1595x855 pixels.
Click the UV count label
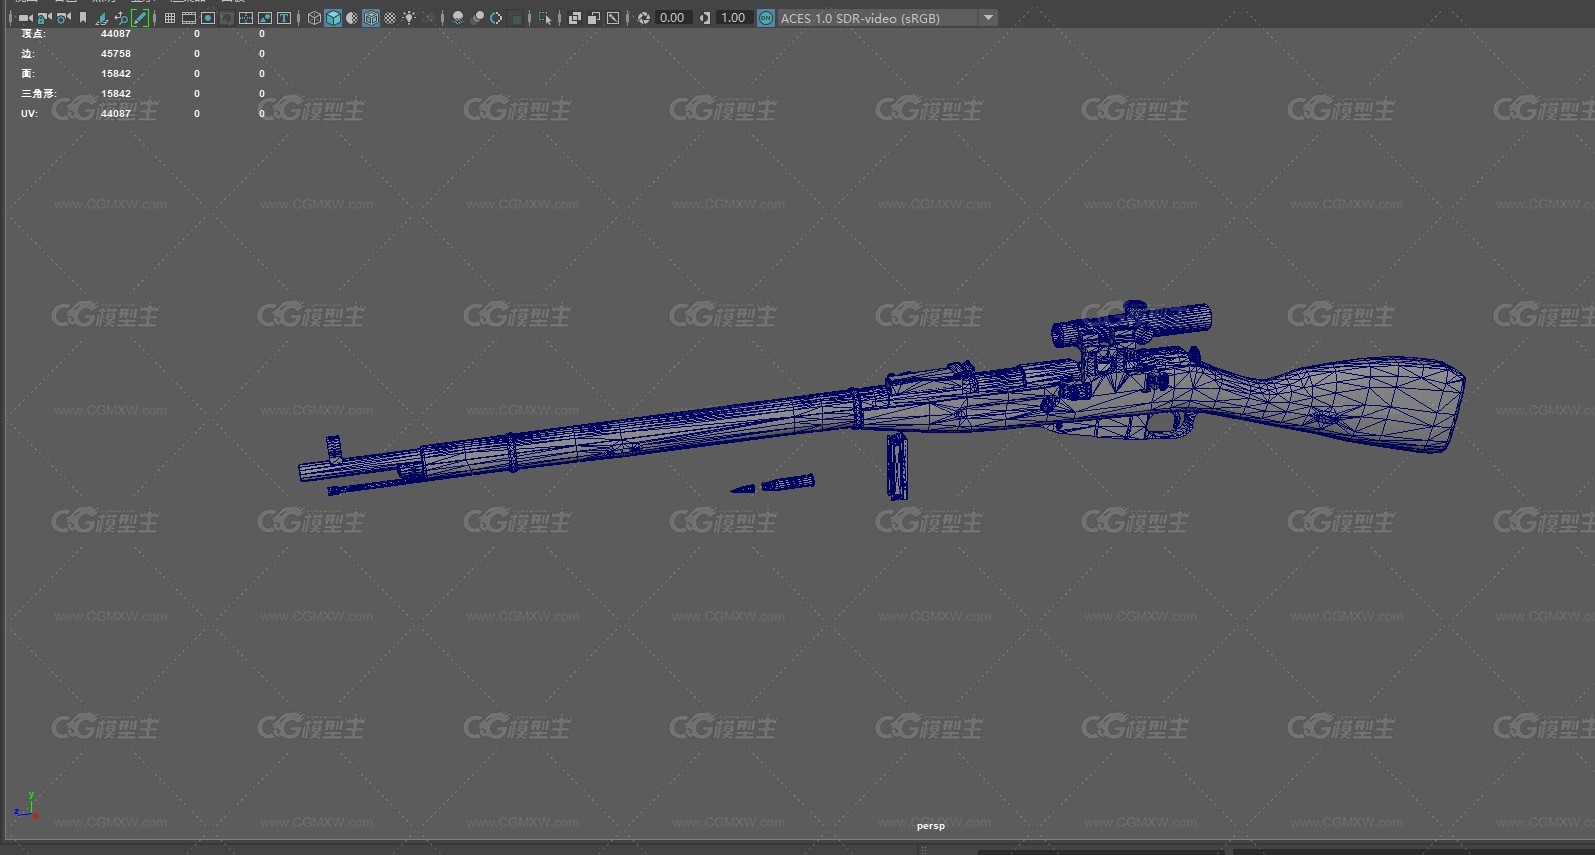[29, 114]
